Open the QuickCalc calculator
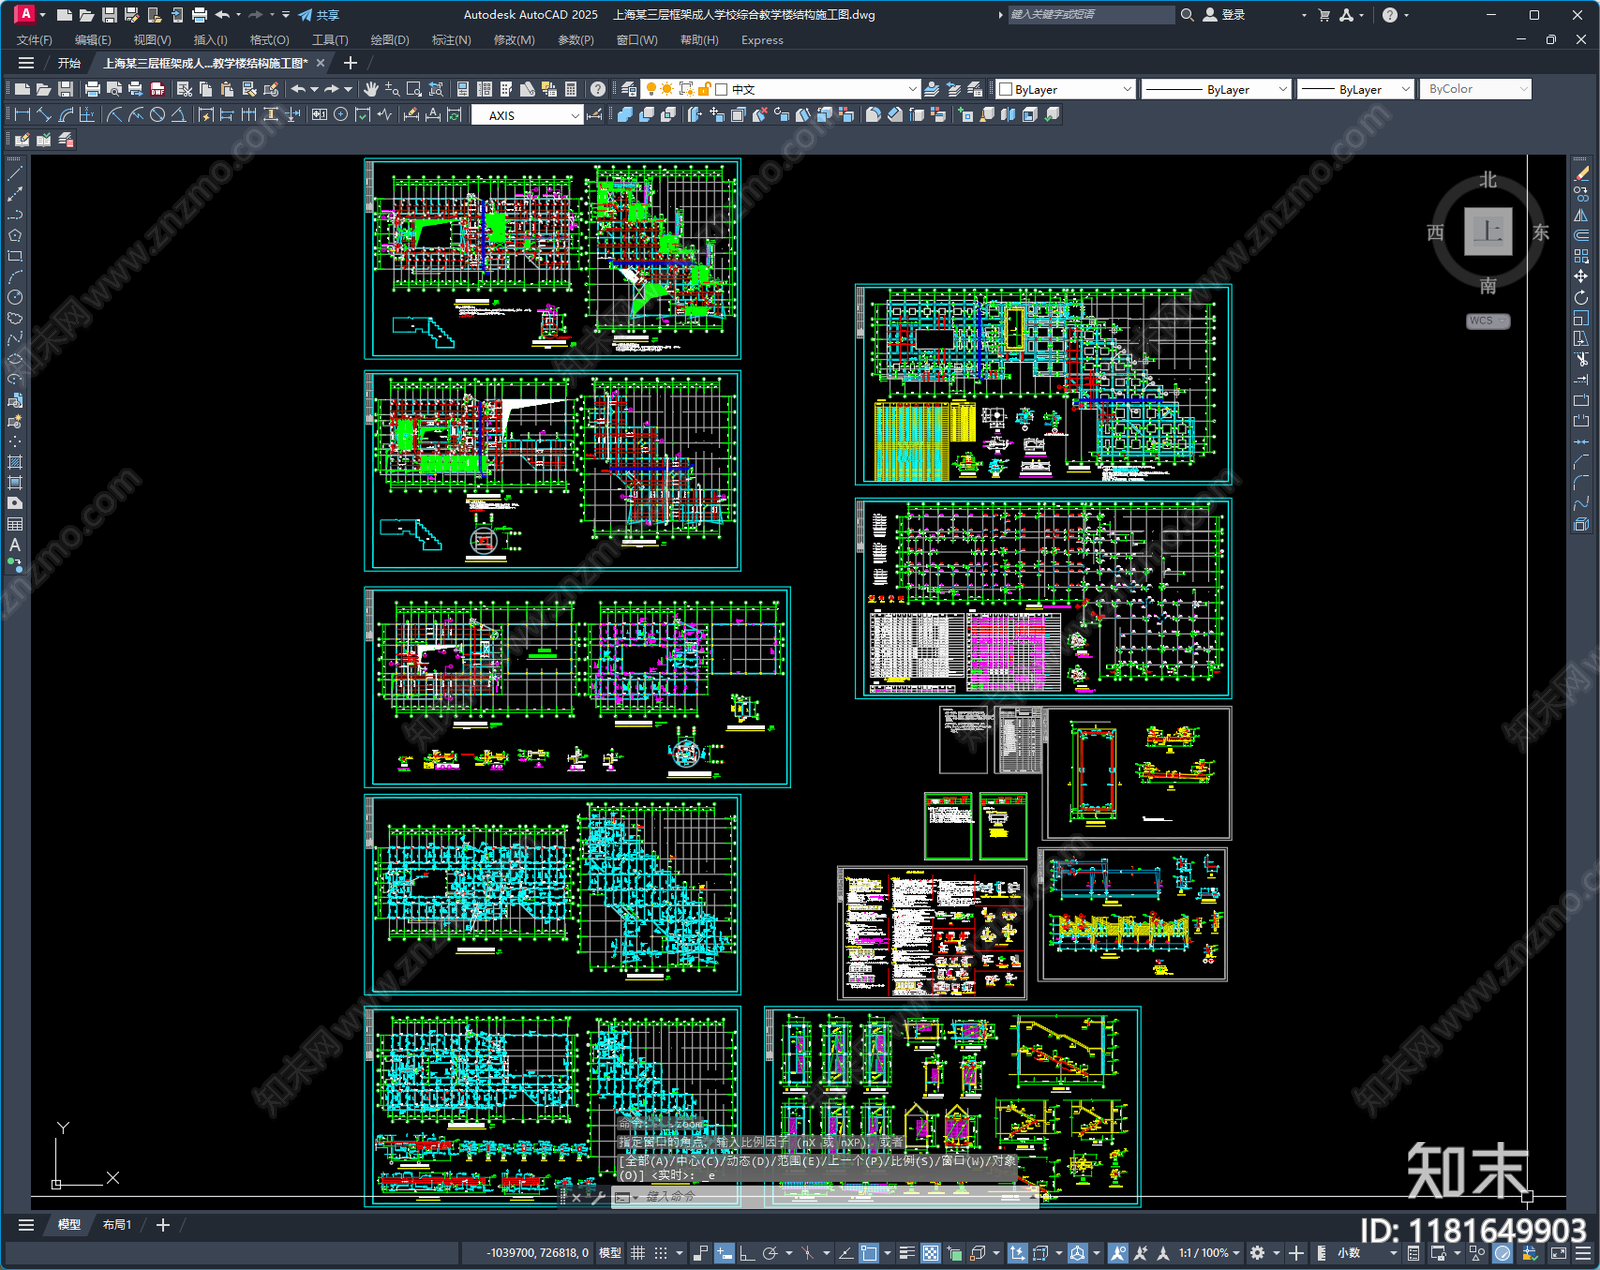1600x1270 pixels. tap(571, 89)
